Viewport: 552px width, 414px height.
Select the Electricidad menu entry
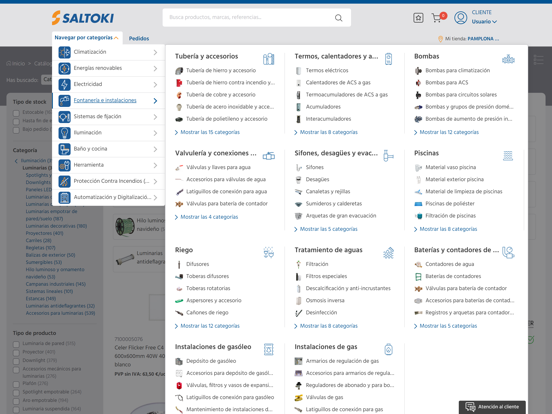coord(108,84)
